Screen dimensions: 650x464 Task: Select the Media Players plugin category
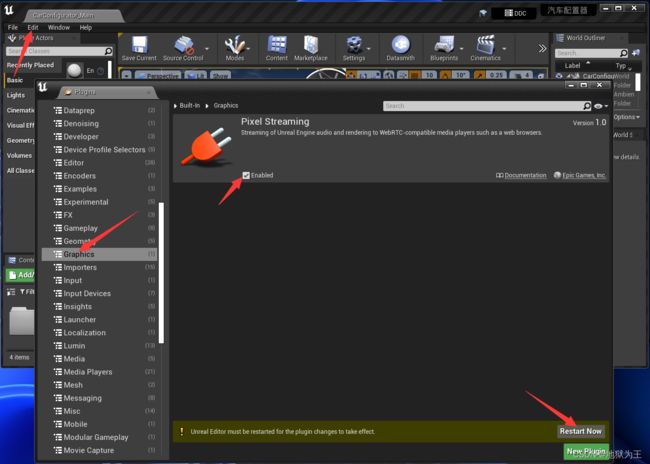click(x=99, y=372)
